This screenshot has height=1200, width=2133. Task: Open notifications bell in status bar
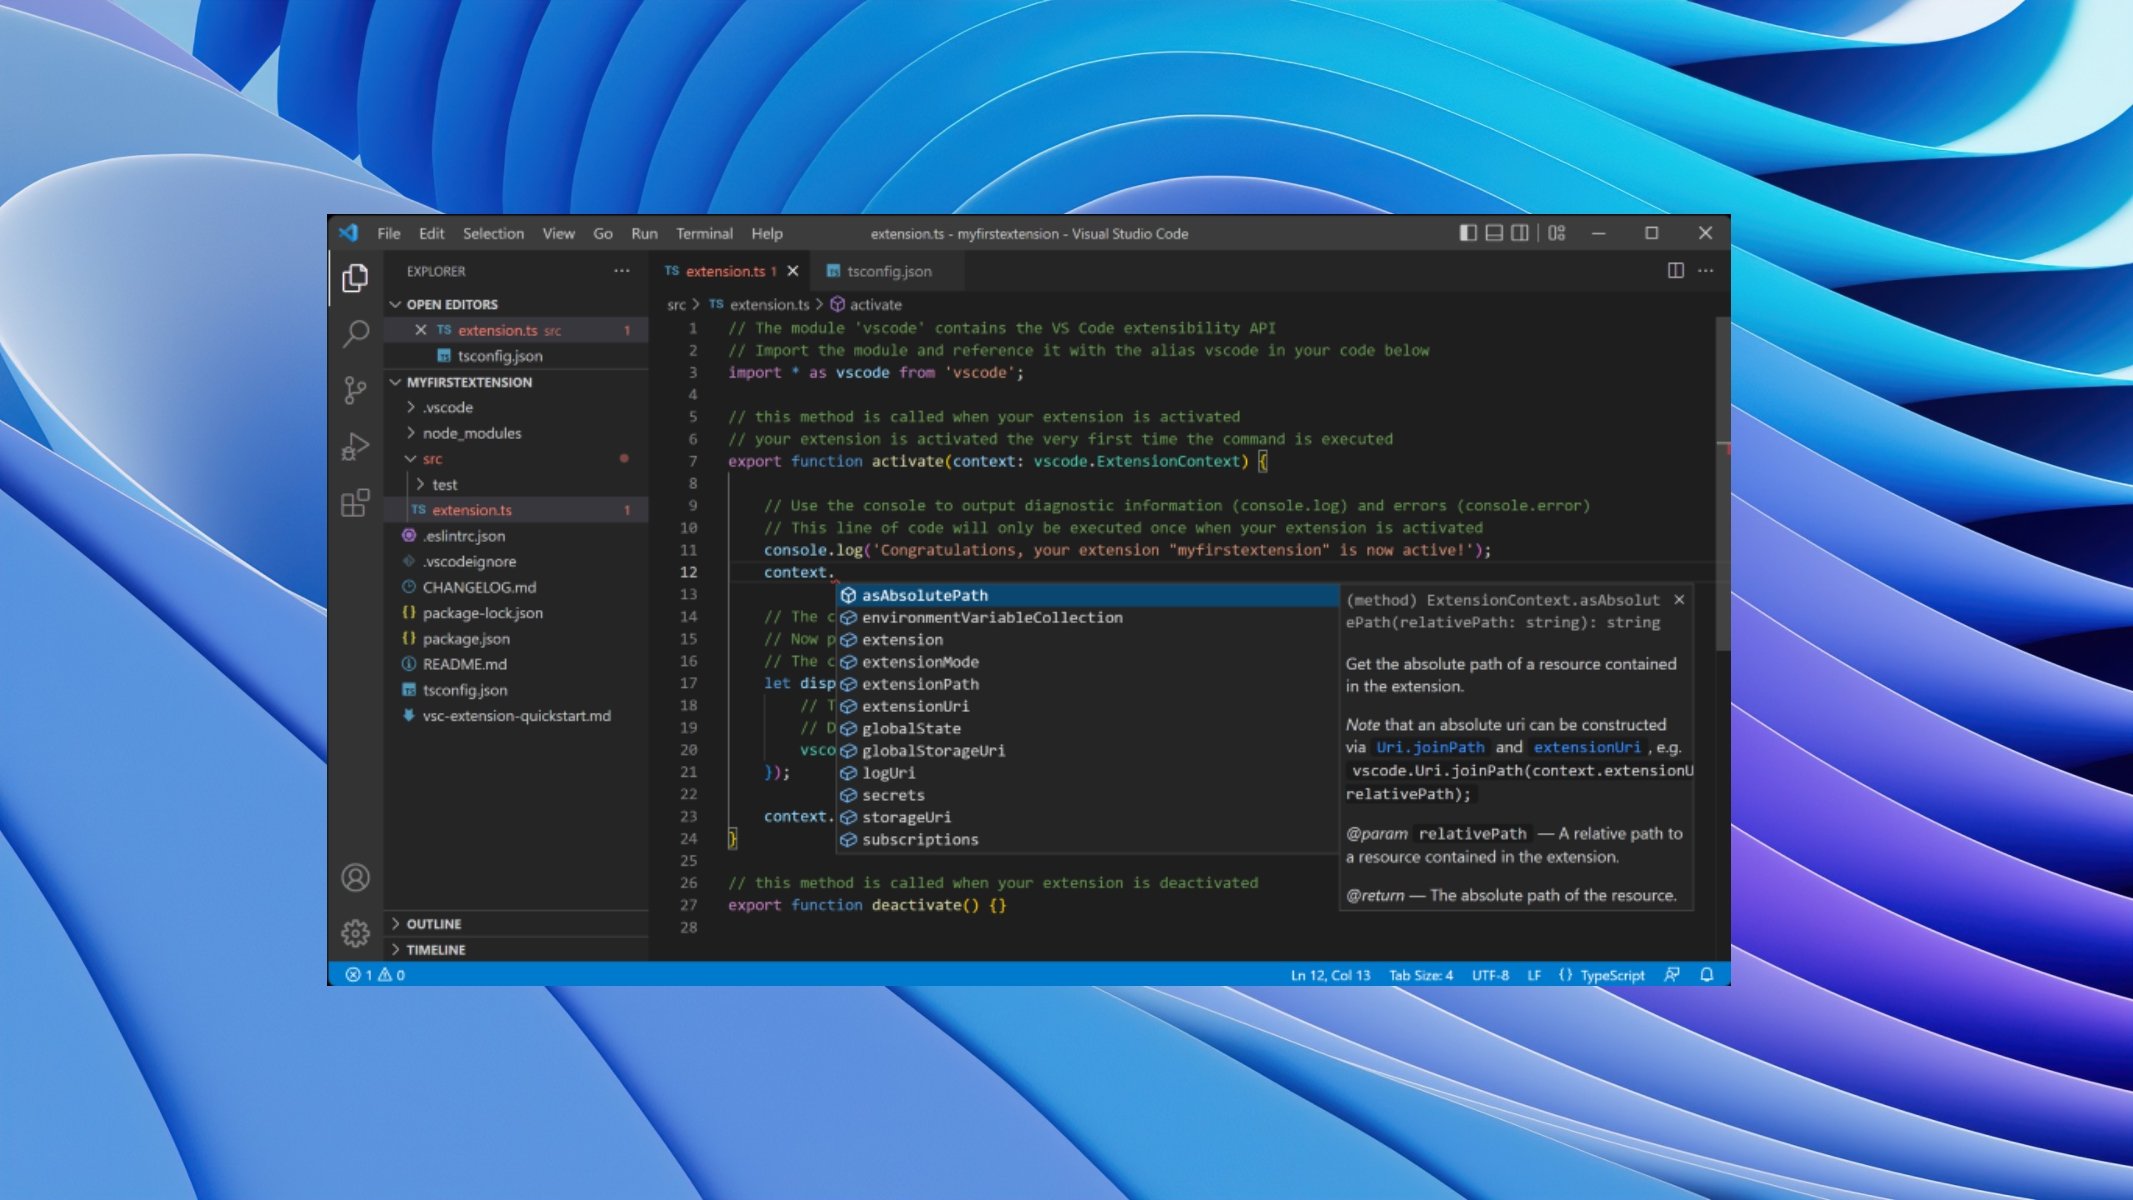point(1707,975)
